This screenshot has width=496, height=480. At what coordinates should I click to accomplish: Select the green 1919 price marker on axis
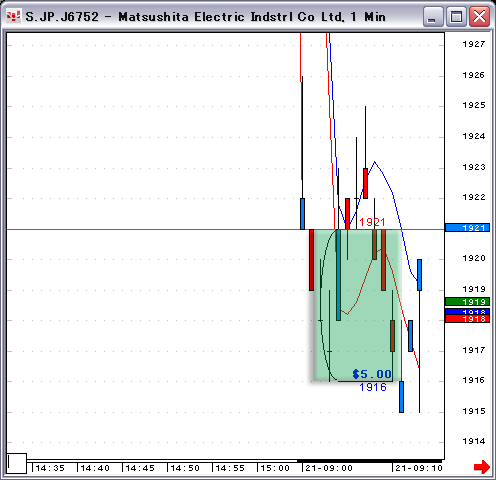(x=468, y=302)
